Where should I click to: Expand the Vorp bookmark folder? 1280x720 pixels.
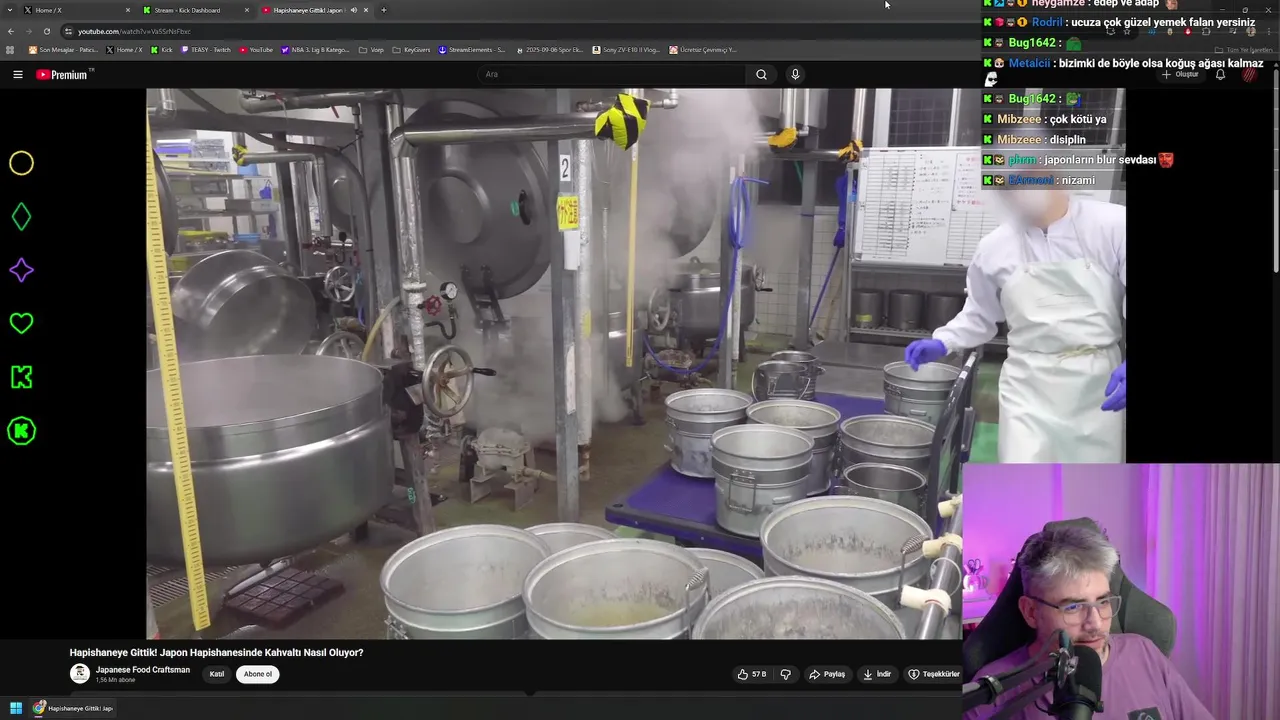point(372,50)
